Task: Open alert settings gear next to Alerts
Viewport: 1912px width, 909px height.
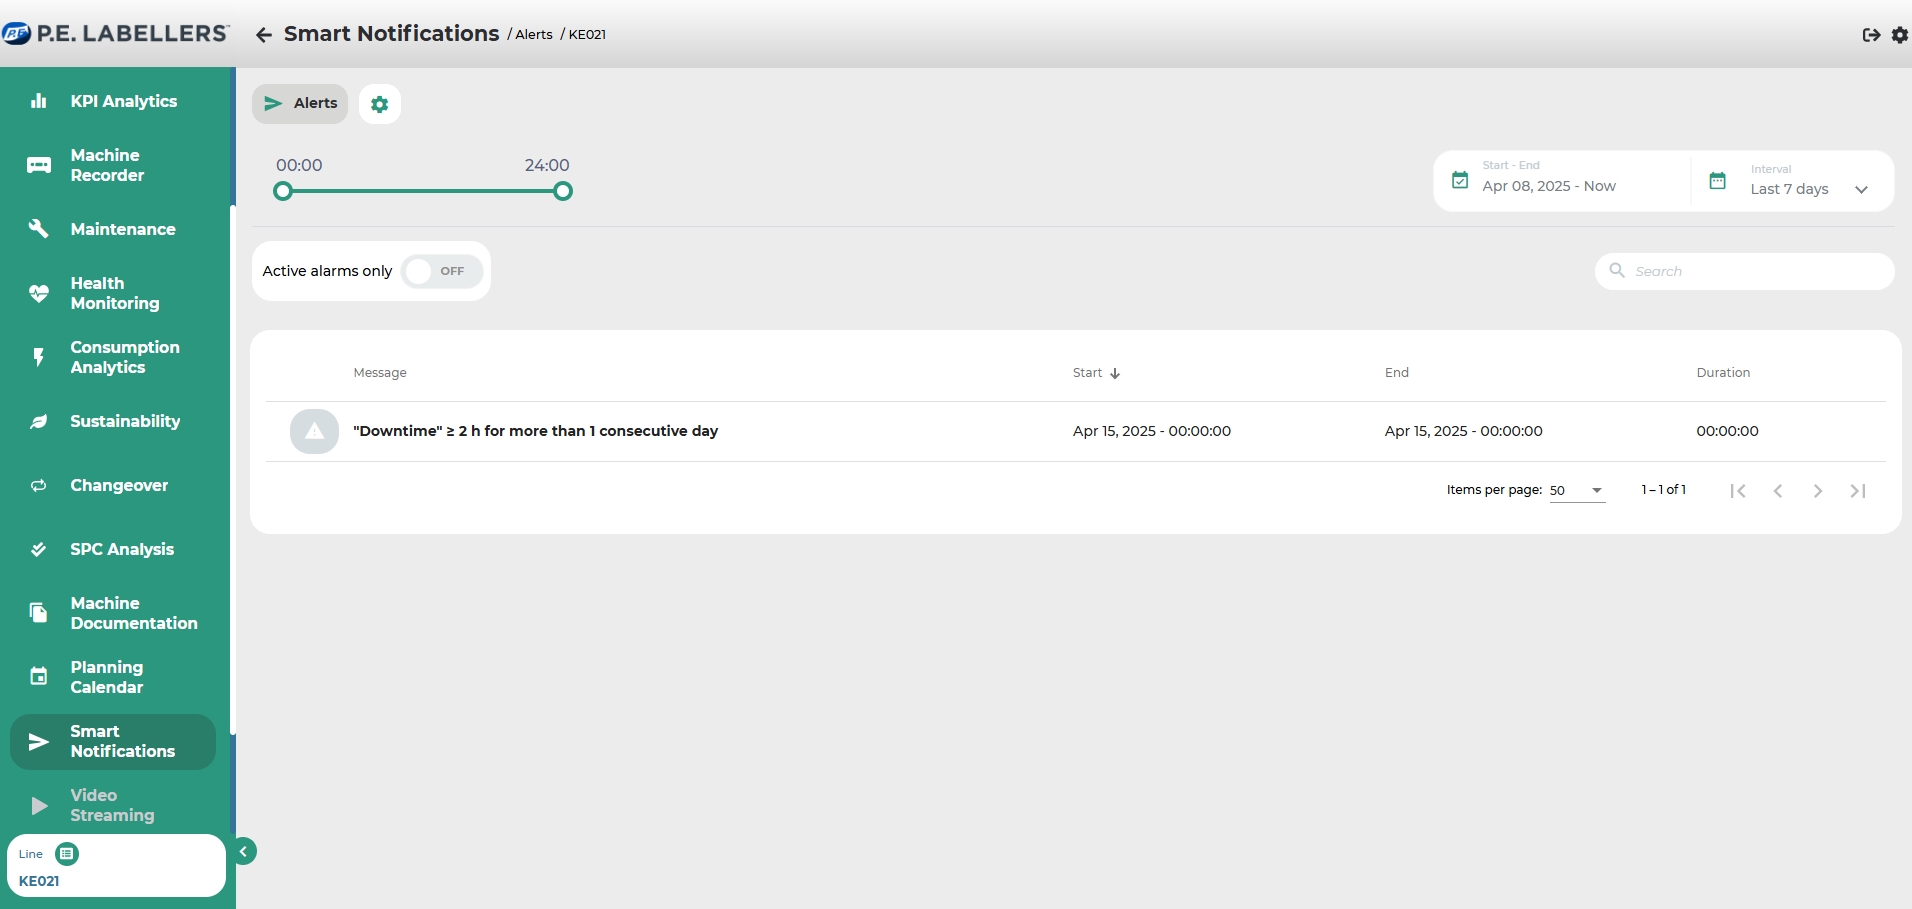Action: [380, 104]
